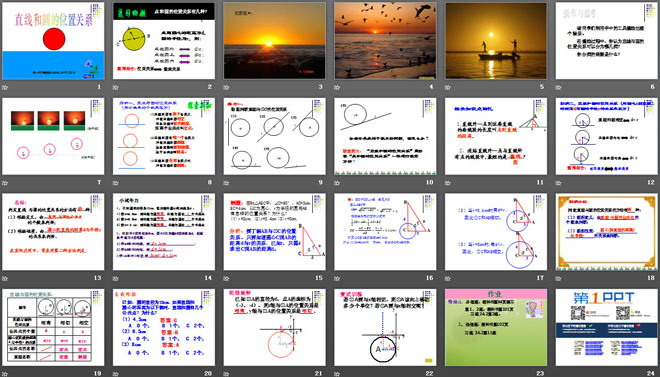Viewport: 660px width, 377px height.
Task: Click the slide number label 9
Action: tap(321, 183)
